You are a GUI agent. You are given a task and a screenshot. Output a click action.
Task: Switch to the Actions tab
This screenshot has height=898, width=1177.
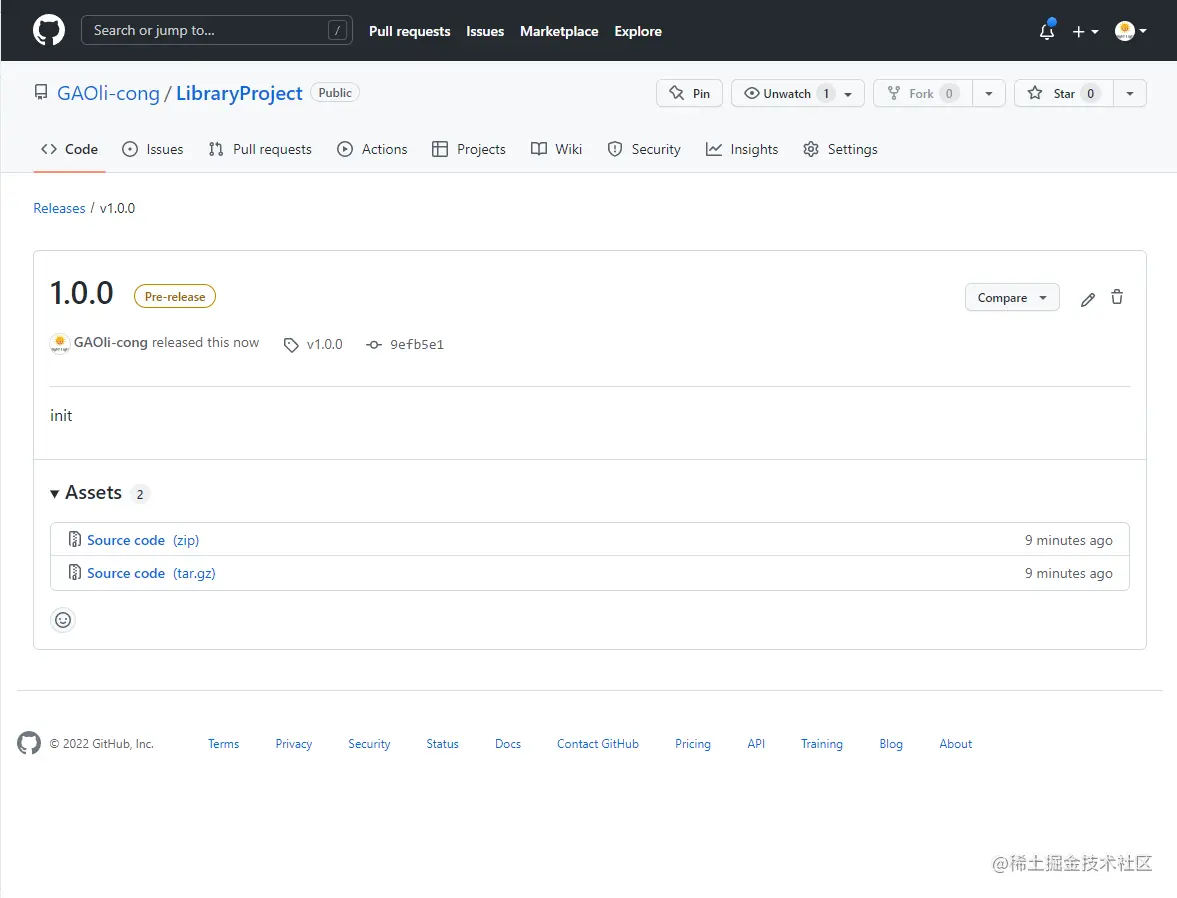(372, 149)
